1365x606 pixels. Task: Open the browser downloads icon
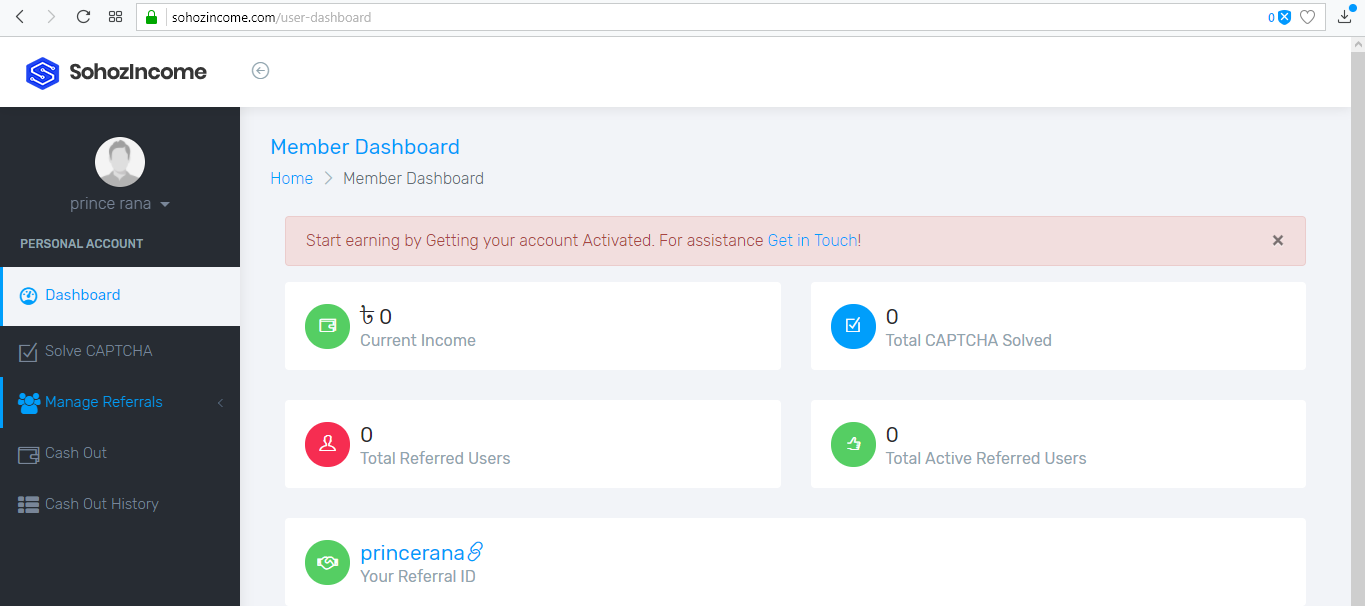click(x=1345, y=16)
